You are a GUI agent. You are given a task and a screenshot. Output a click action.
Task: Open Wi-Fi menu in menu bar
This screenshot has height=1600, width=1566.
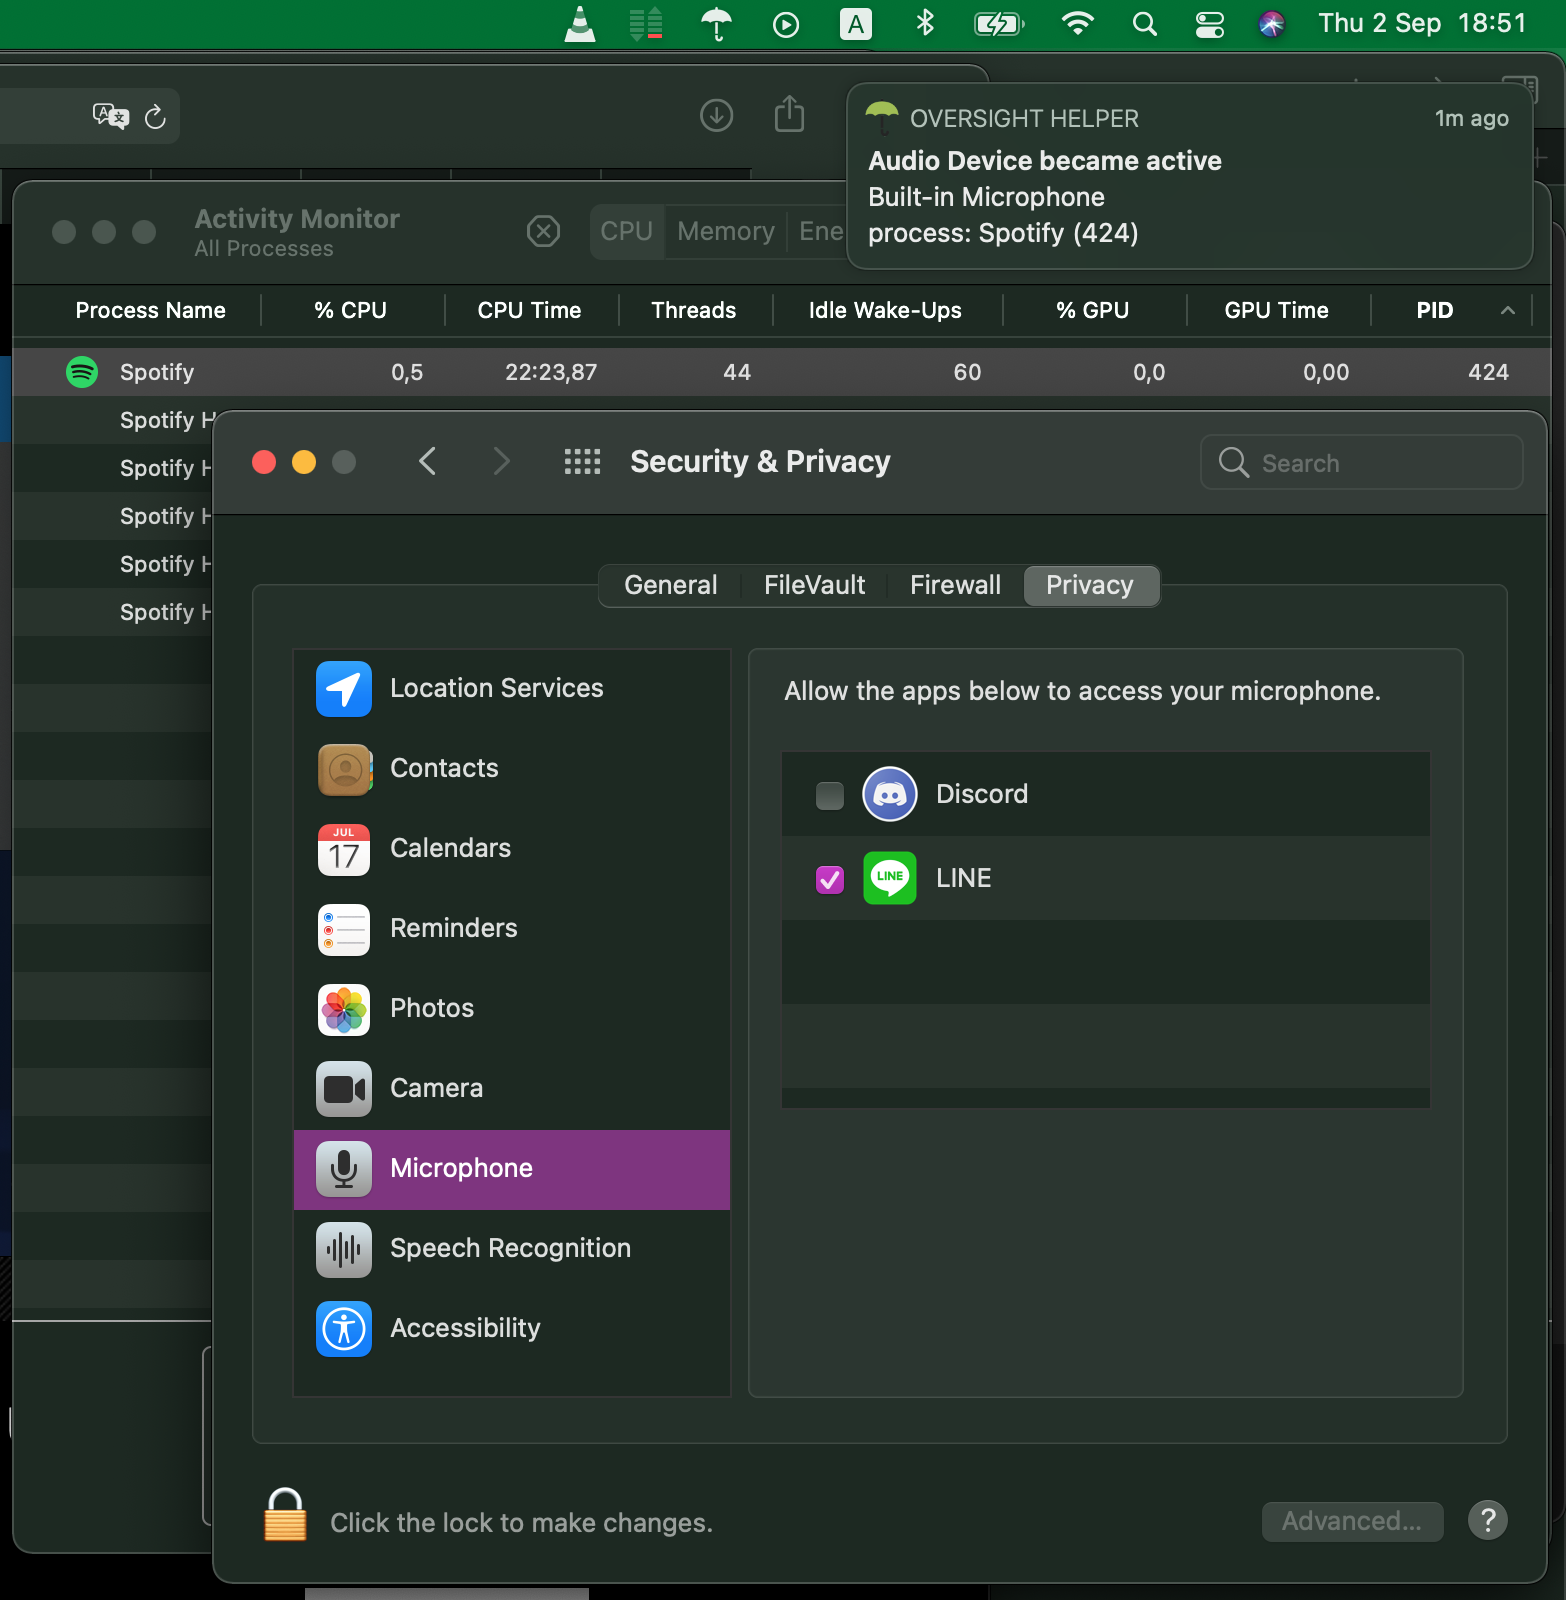pos(1077,23)
